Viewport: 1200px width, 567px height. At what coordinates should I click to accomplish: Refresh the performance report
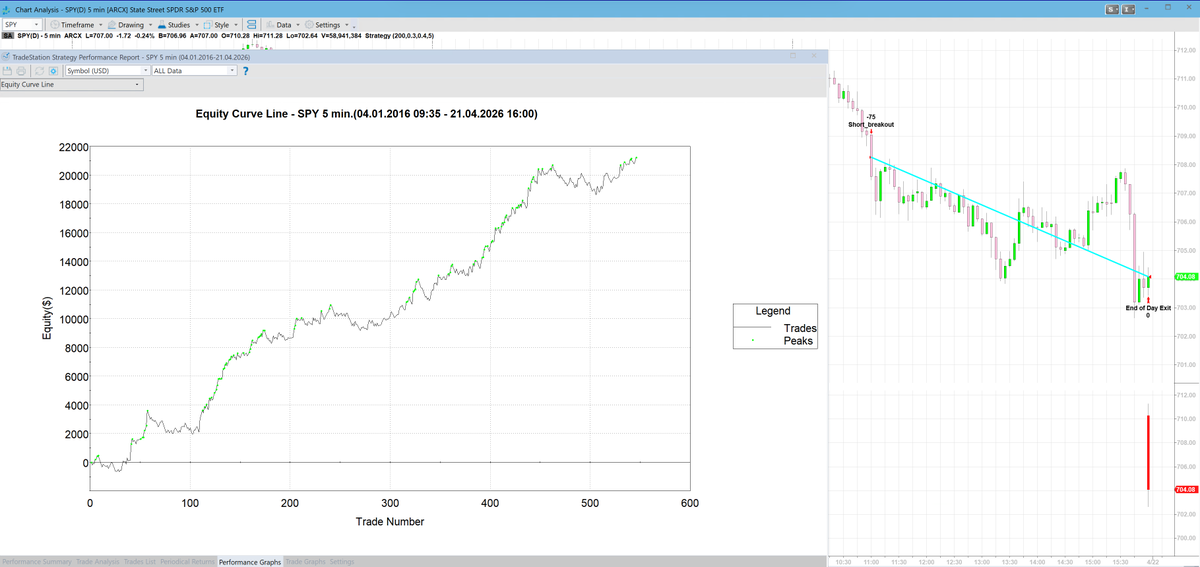pos(40,71)
